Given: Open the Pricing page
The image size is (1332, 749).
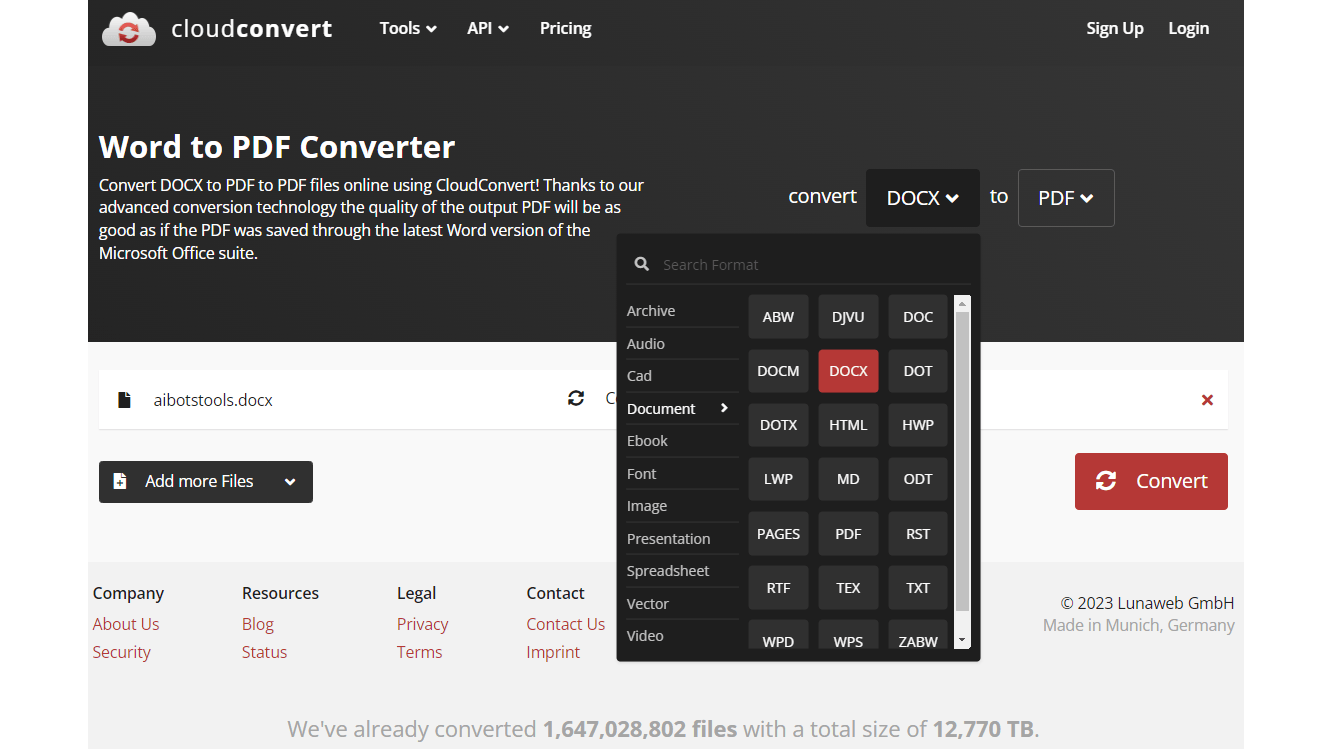Looking at the screenshot, I should [x=566, y=28].
